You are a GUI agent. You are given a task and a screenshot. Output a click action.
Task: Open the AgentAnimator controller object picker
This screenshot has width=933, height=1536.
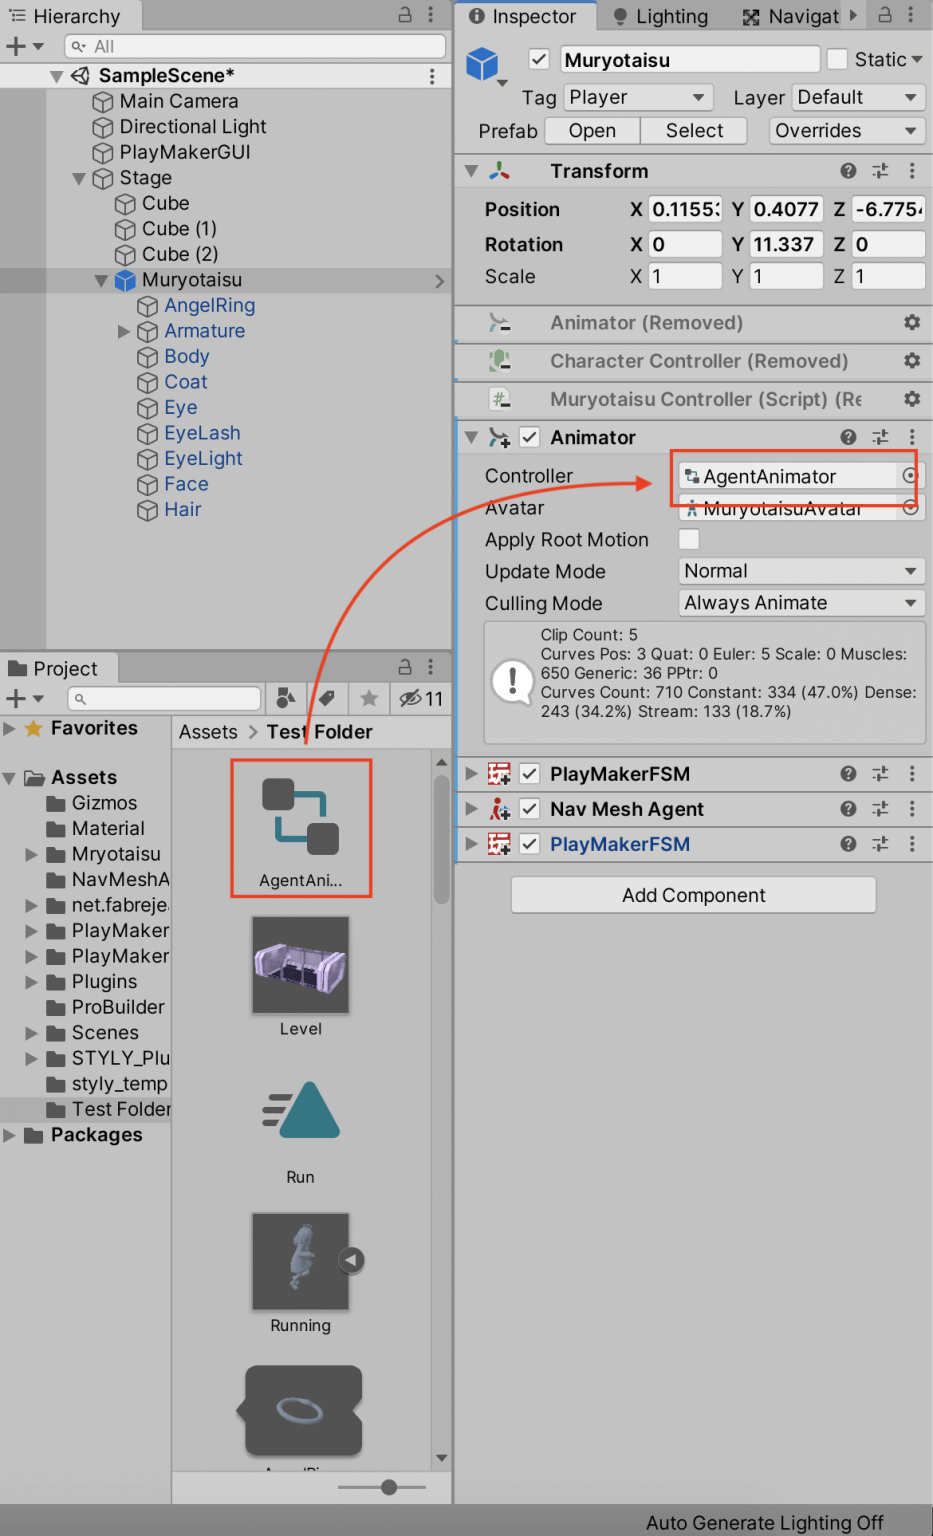pyautogui.click(x=908, y=477)
